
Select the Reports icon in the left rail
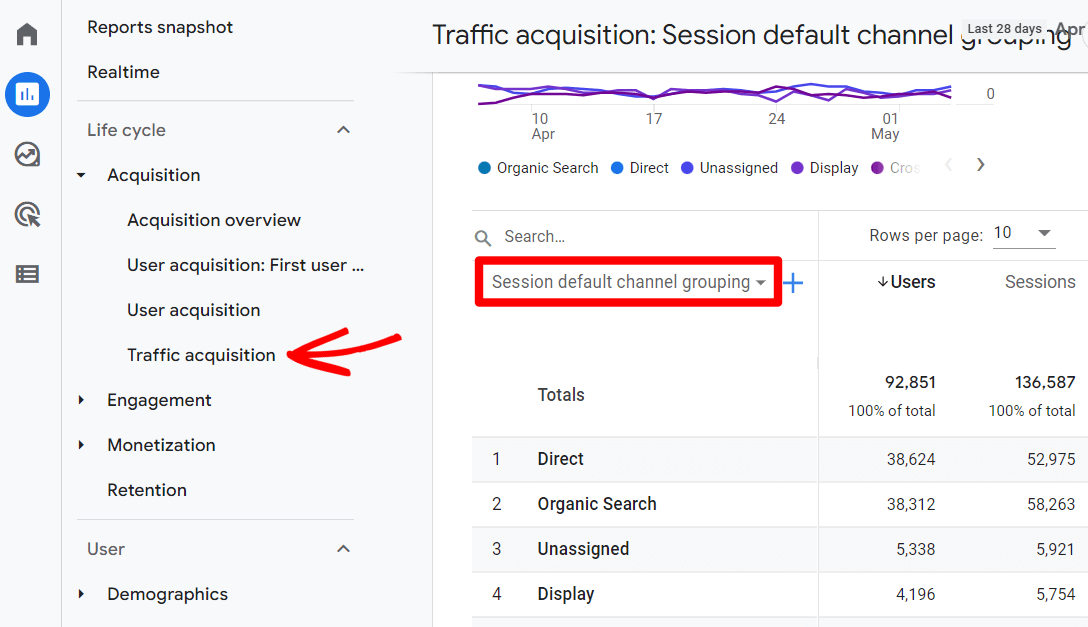pos(27,95)
